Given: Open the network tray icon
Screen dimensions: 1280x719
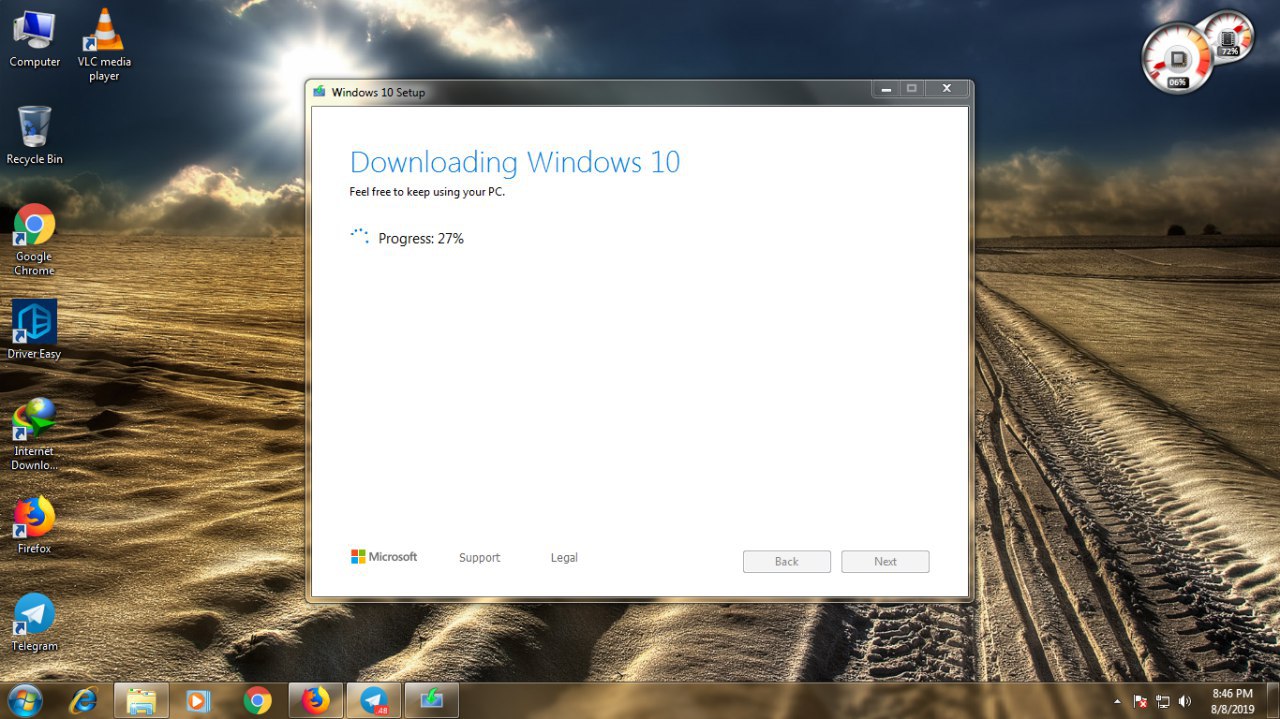Looking at the screenshot, I should (1163, 701).
